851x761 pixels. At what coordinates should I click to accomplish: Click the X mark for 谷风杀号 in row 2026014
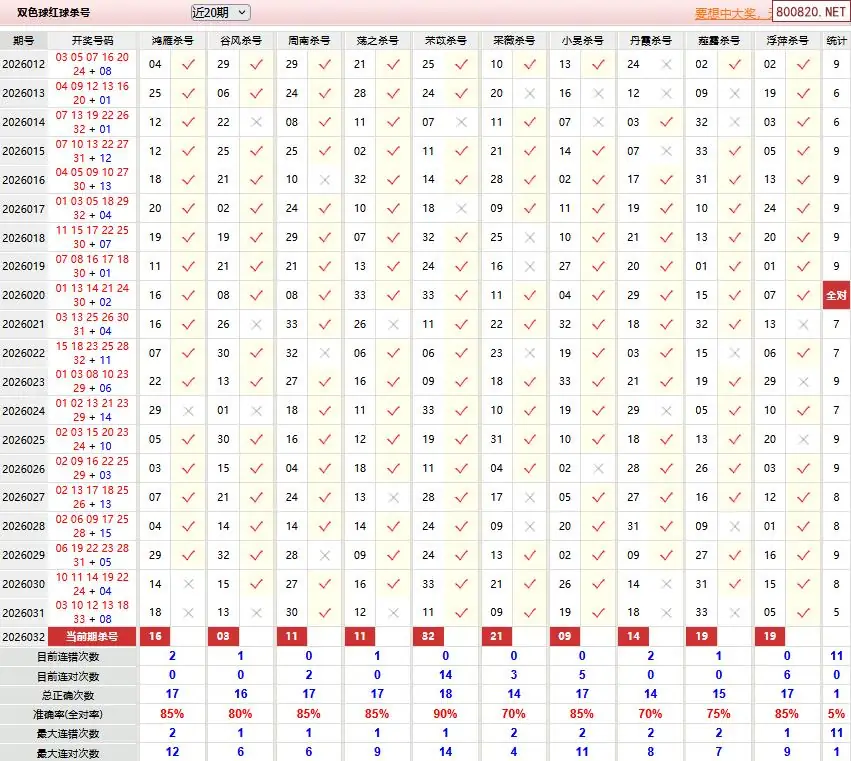pos(257,122)
